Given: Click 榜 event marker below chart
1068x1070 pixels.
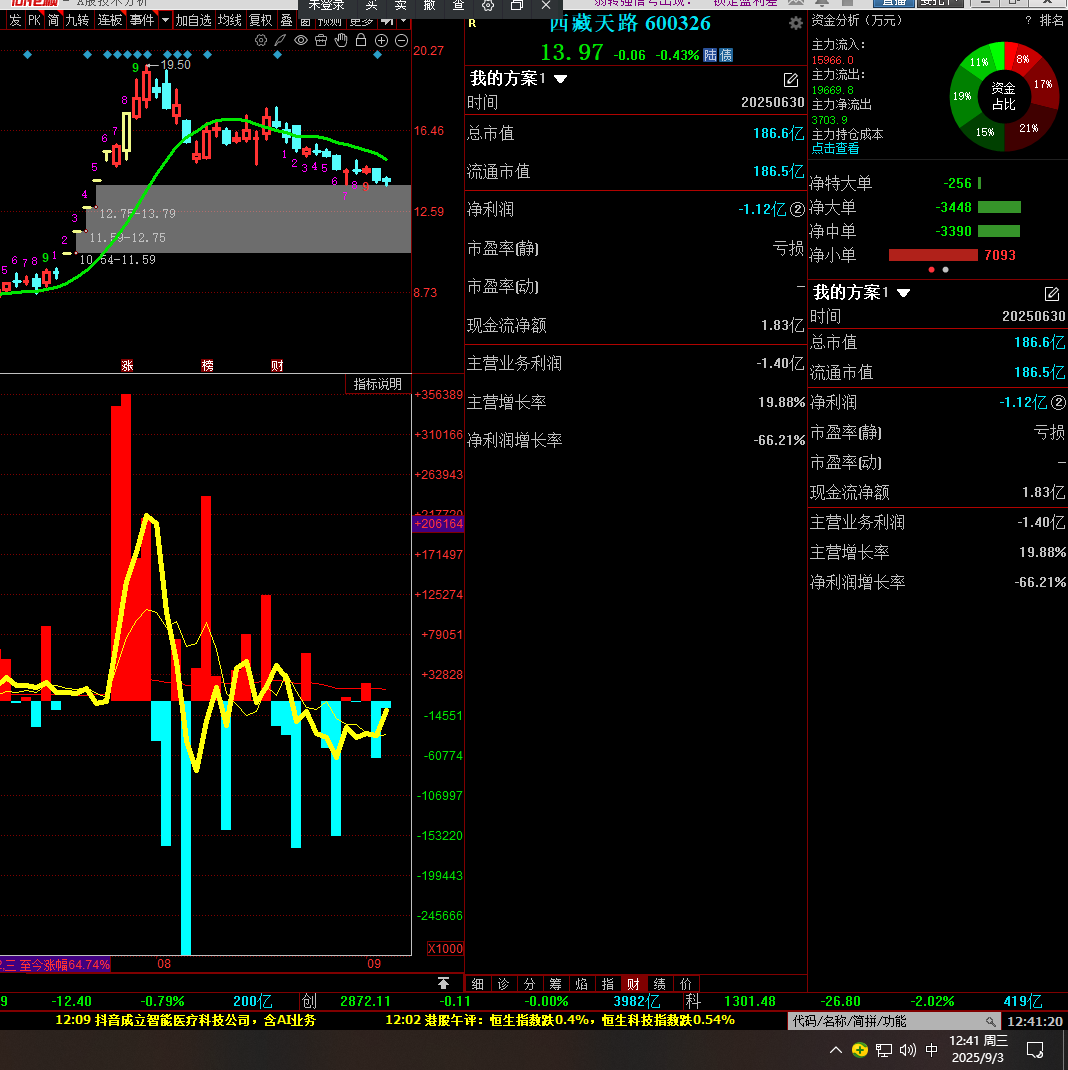Looking at the screenshot, I should click(207, 366).
